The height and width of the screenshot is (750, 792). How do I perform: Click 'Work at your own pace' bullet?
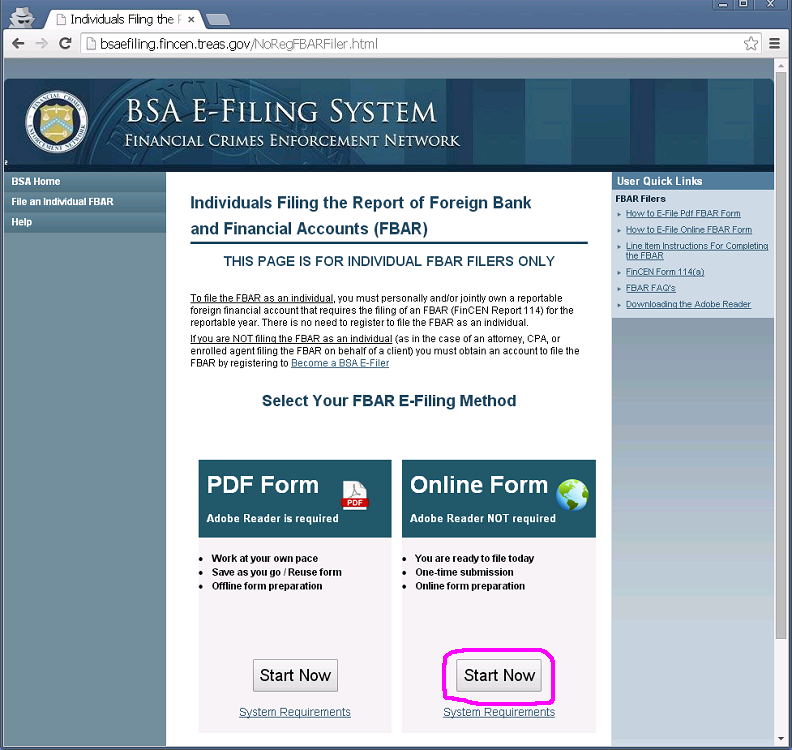(x=265, y=559)
